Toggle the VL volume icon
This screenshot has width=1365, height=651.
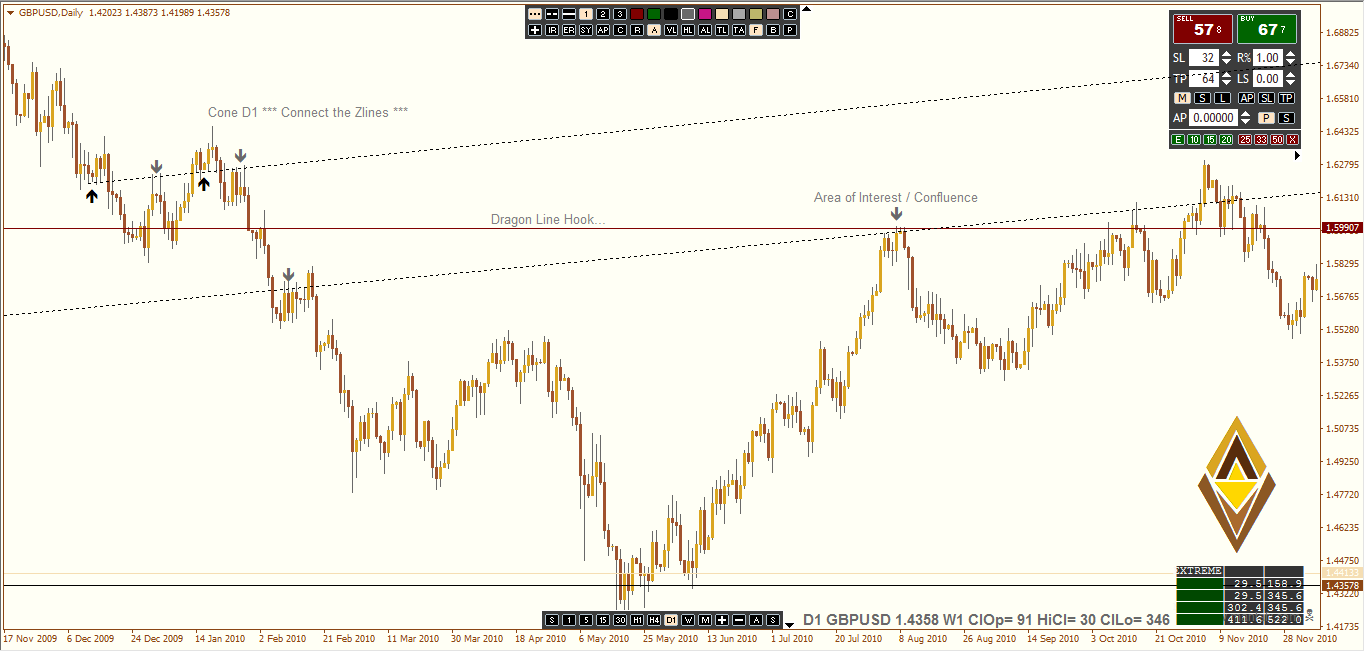[671, 29]
